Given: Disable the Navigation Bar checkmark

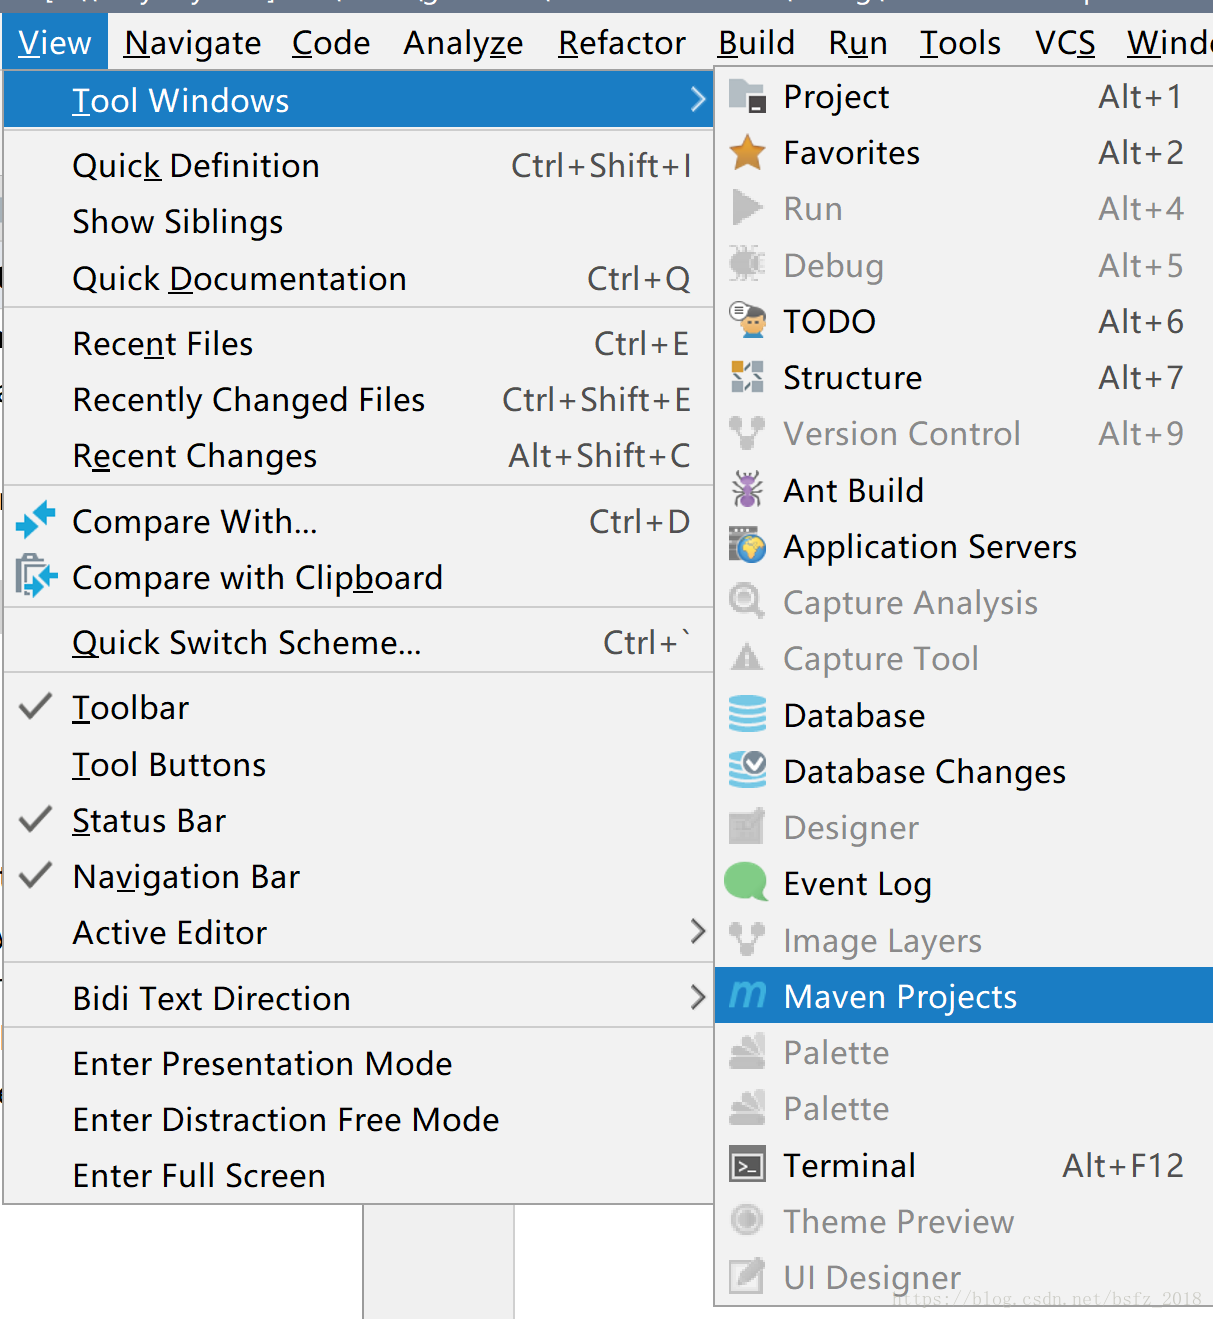Looking at the screenshot, I should coord(36,876).
